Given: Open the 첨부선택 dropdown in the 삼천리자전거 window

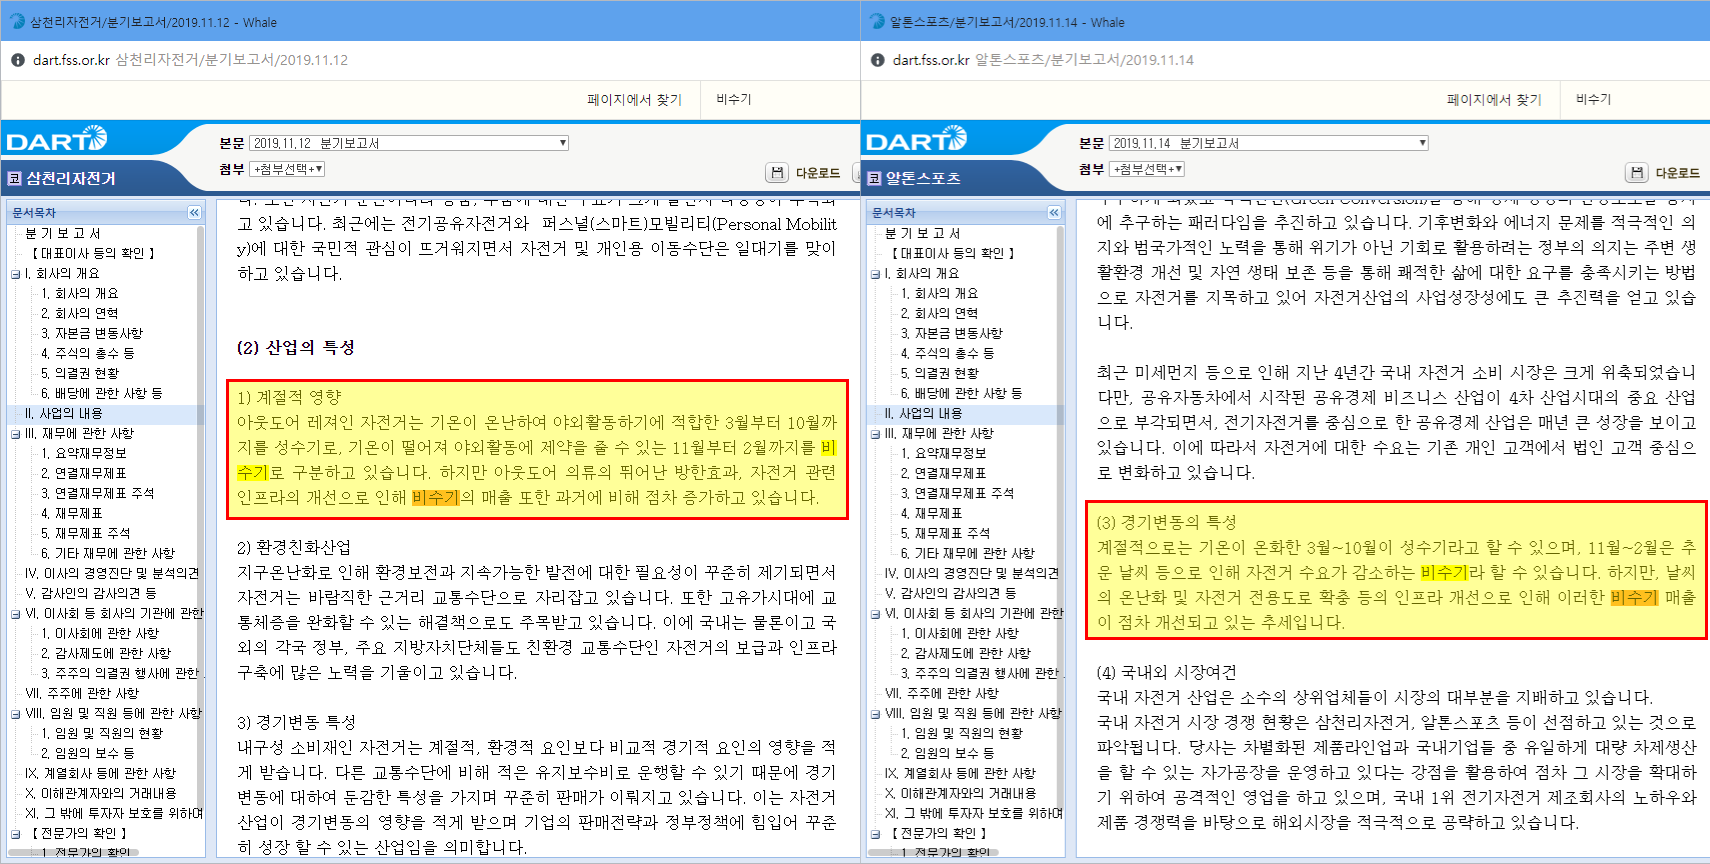Looking at the screenshot, I should pos(287,169).
